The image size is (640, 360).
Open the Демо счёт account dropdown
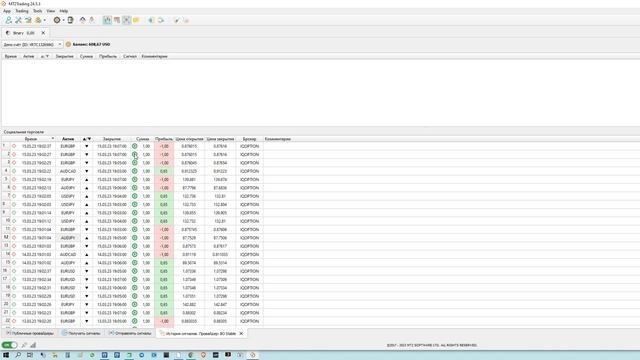click(x=32, y=44)
